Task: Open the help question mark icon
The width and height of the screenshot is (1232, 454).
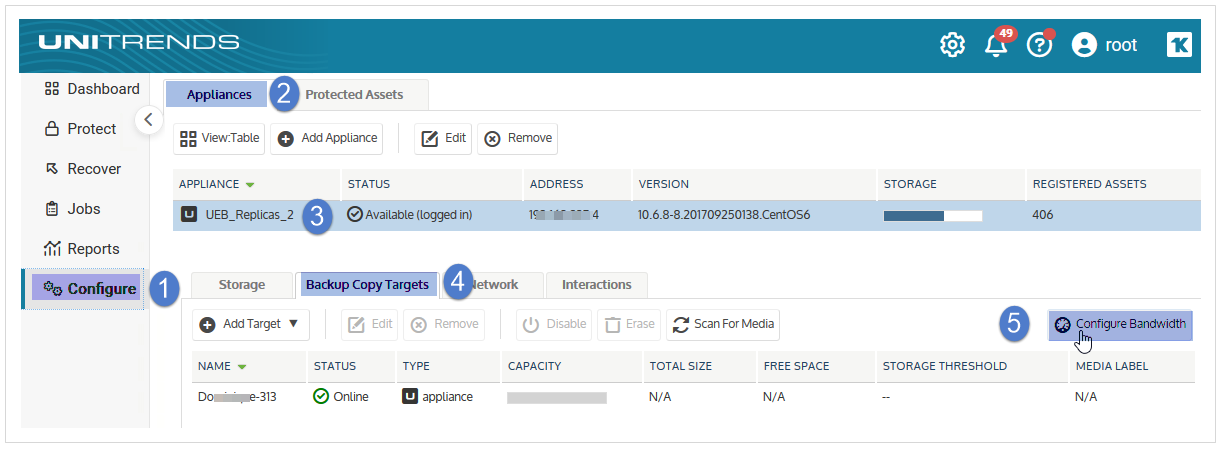Action: click(1040, 45)
